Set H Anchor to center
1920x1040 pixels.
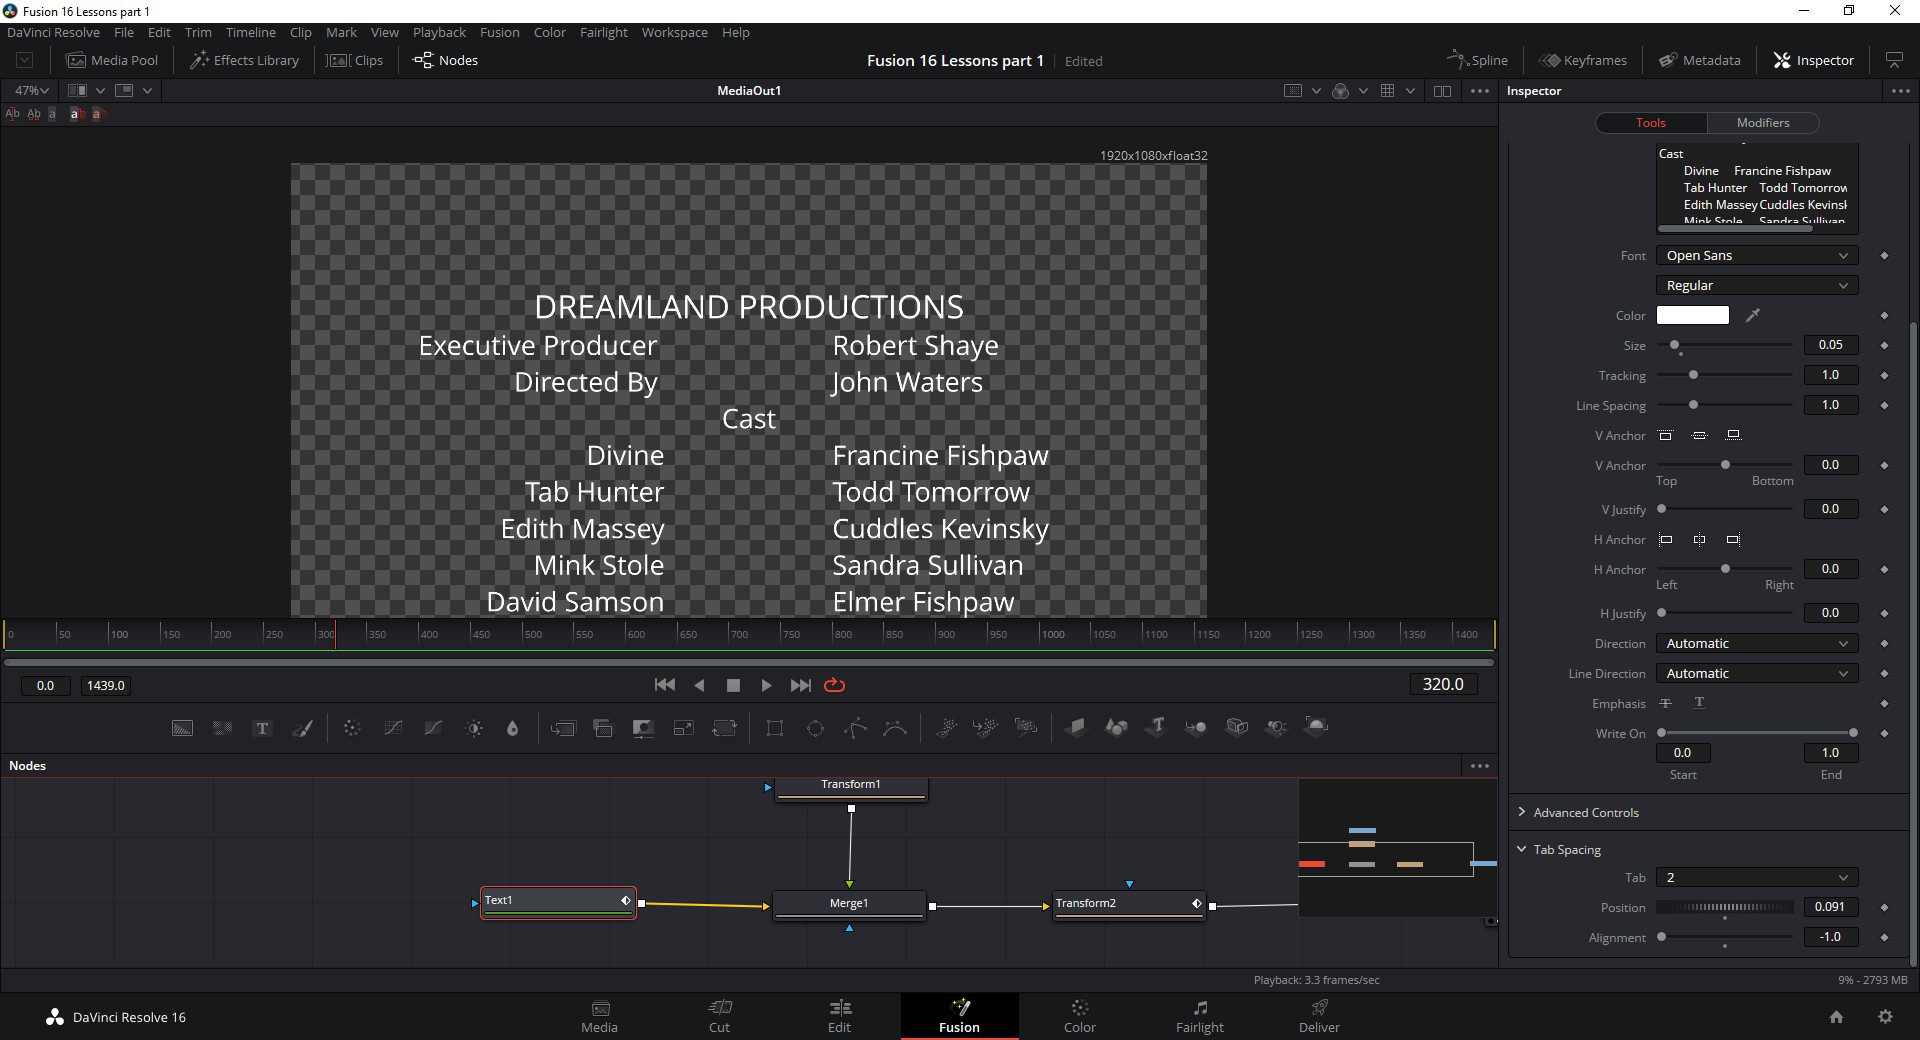click(x=1699, y=539)
